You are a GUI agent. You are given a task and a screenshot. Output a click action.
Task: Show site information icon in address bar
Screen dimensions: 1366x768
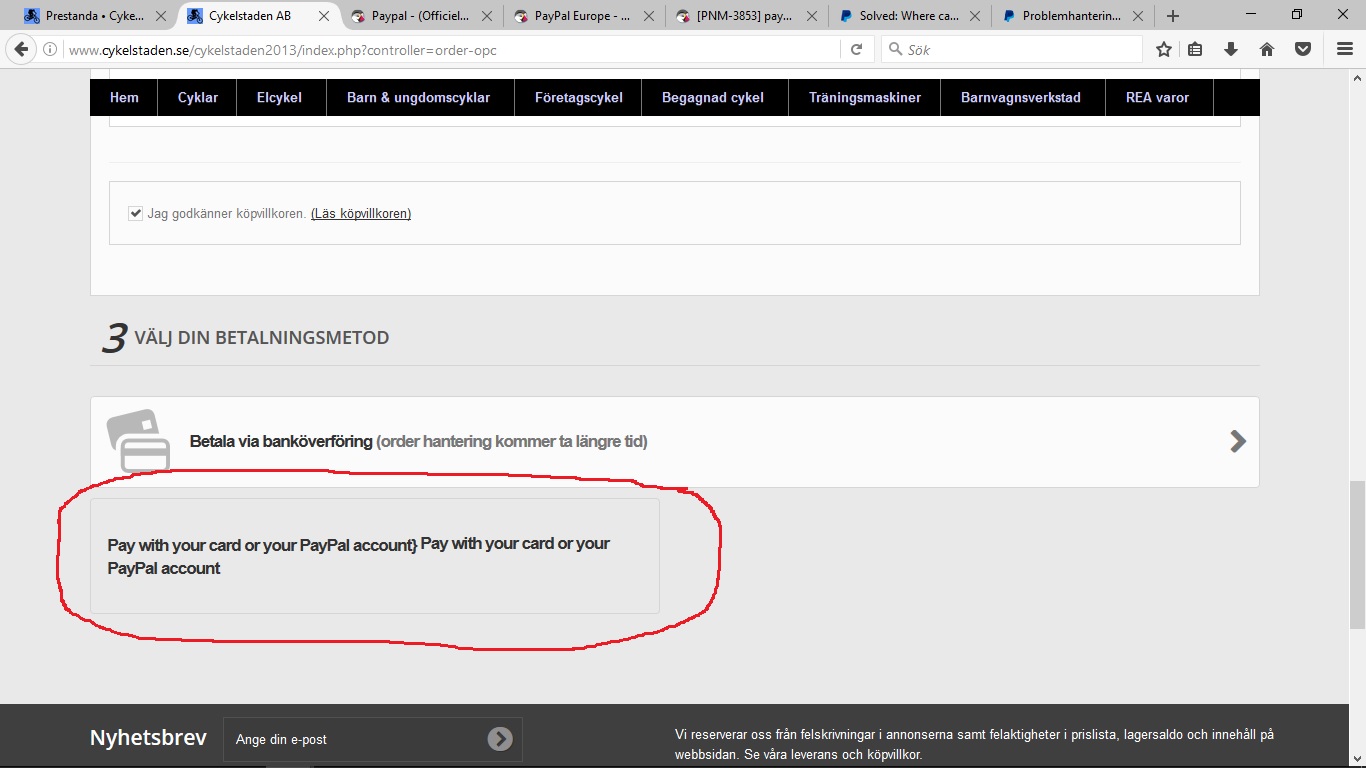[x=50, y=50]
